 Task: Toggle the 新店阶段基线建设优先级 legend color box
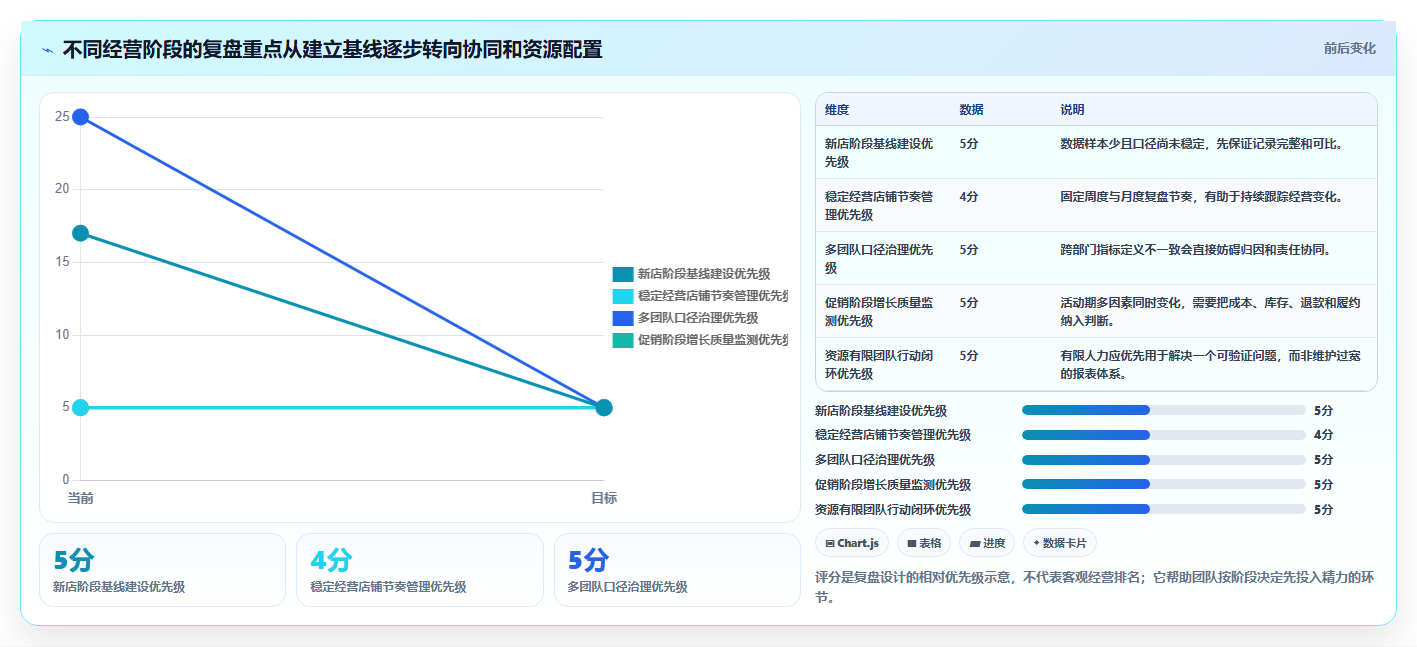coord(623,274)
